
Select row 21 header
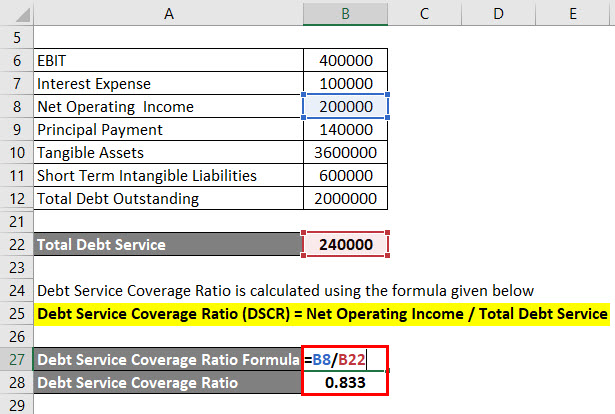pyautogui.click(x=17, y=222)
